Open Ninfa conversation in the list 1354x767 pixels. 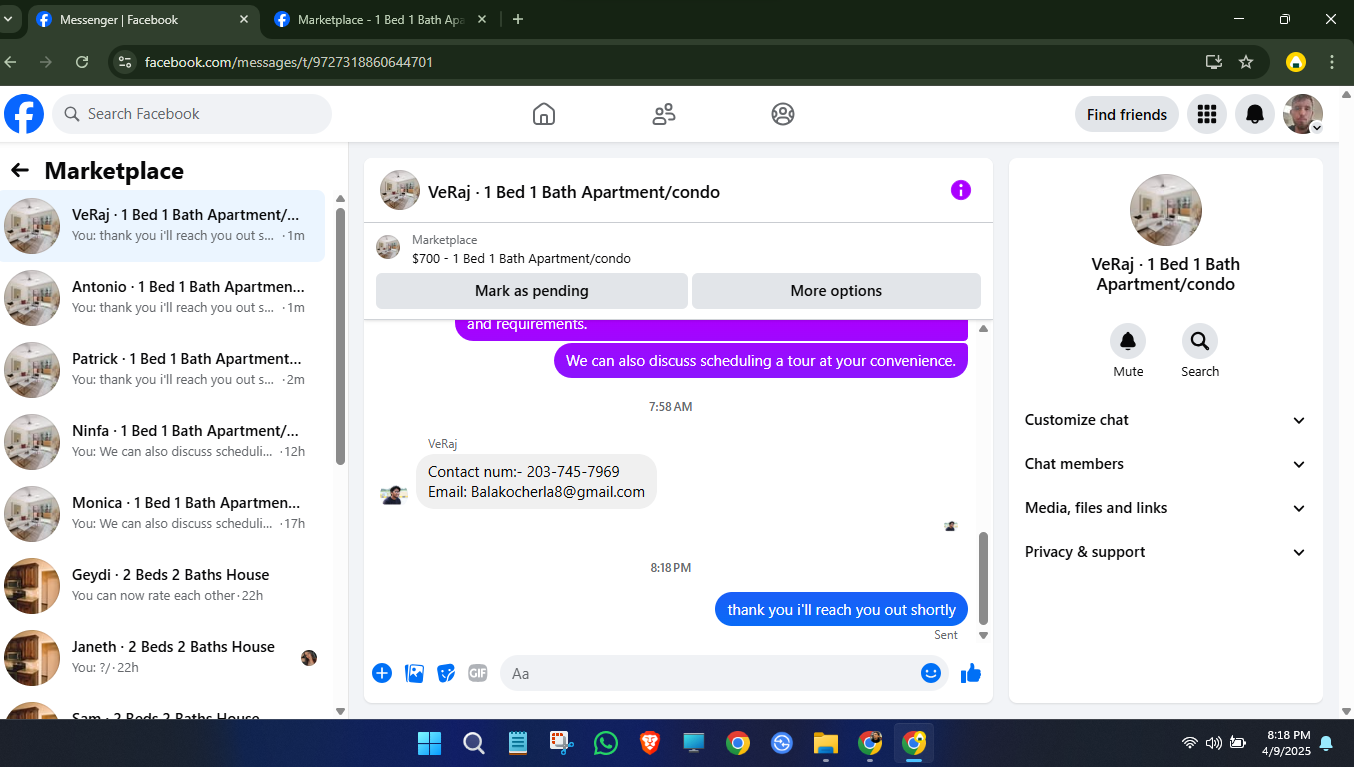tap(163, 442)
